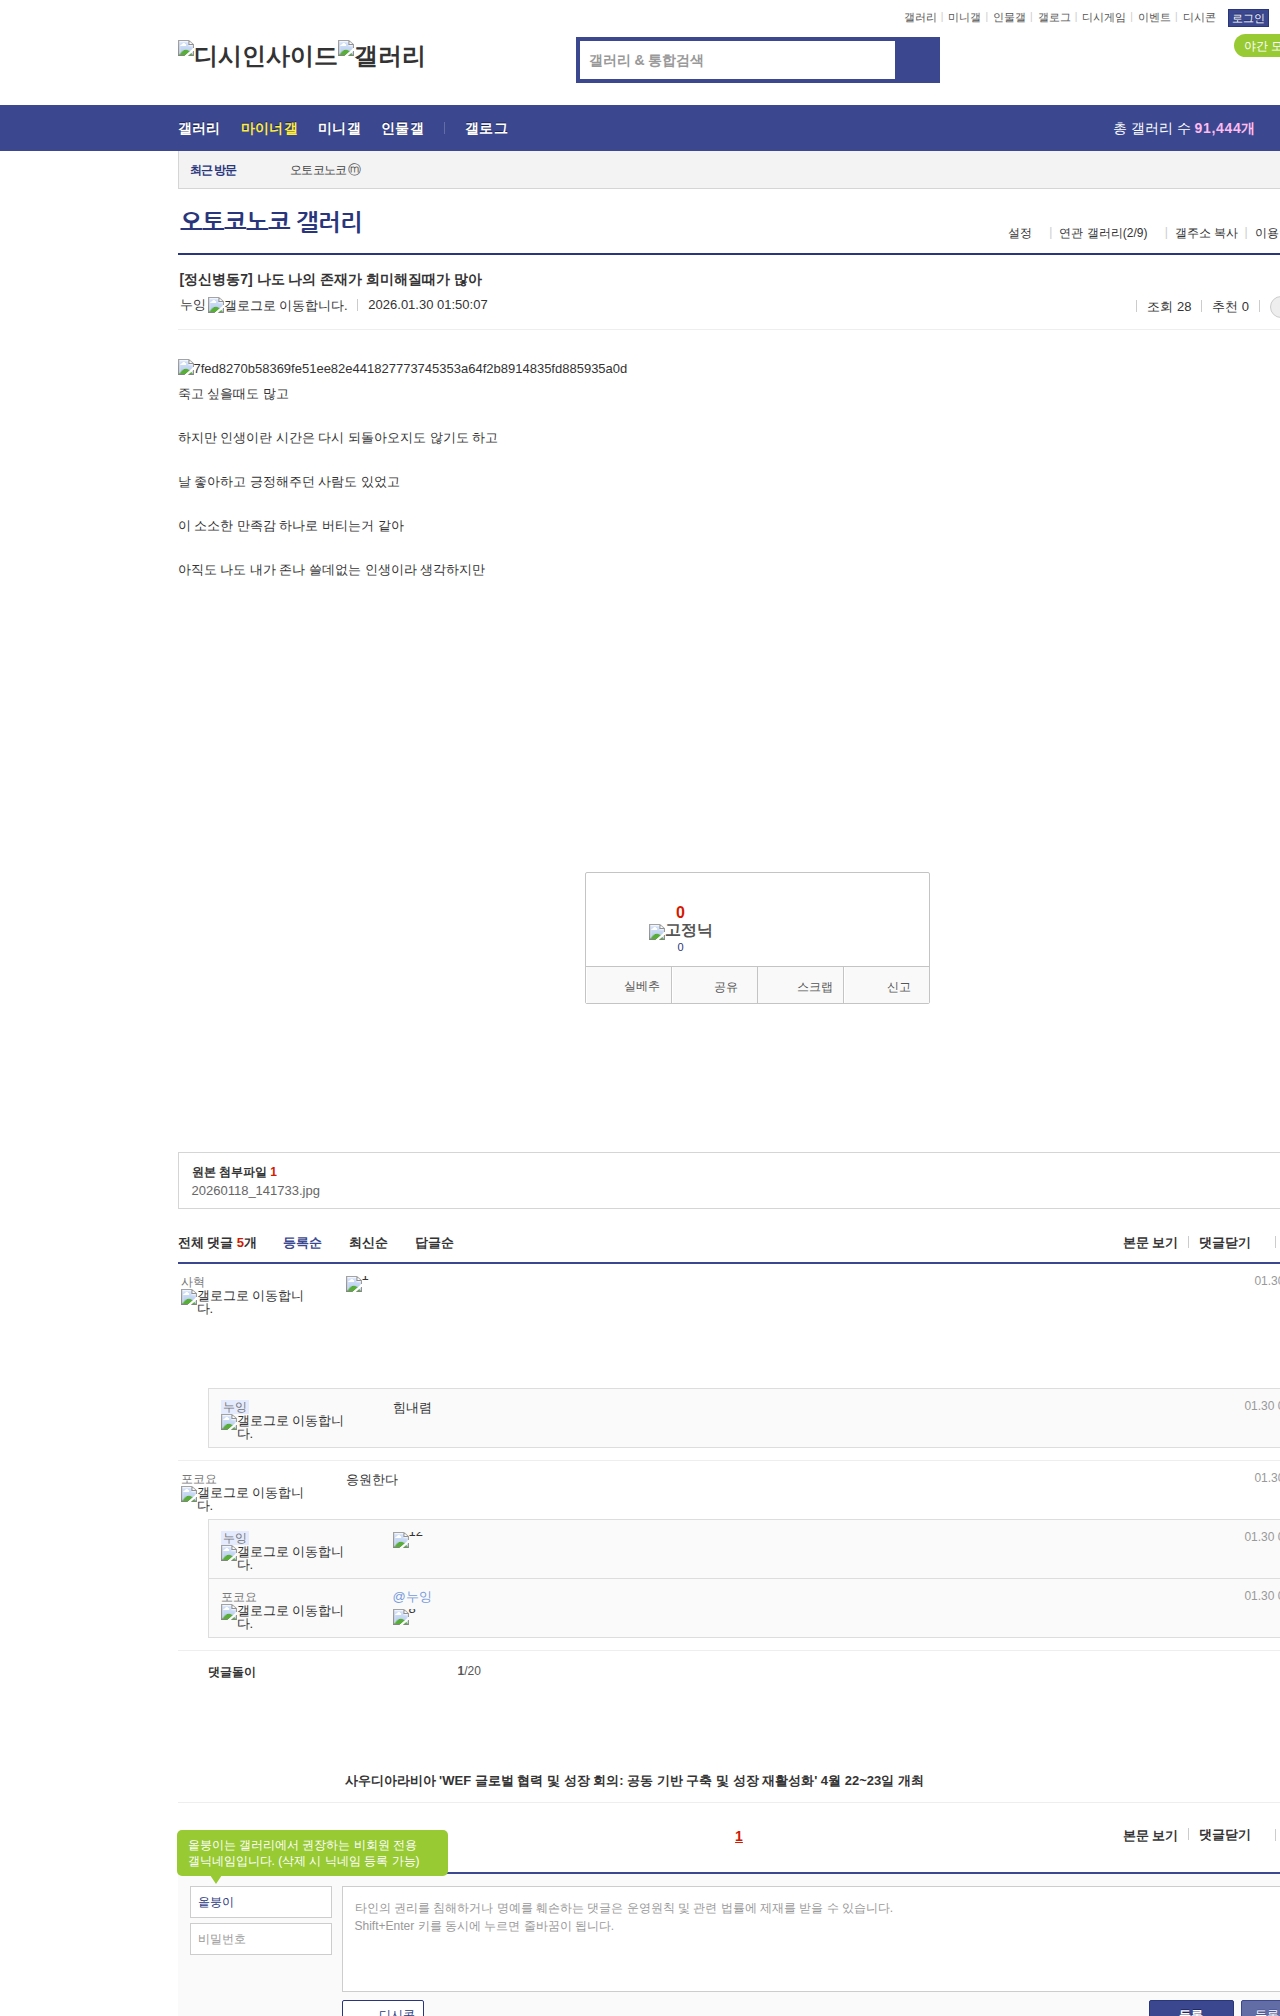This screenshot has height=2016, width=1280.
Task: Sort comments by 최신순
Action: coord(368,1243)
